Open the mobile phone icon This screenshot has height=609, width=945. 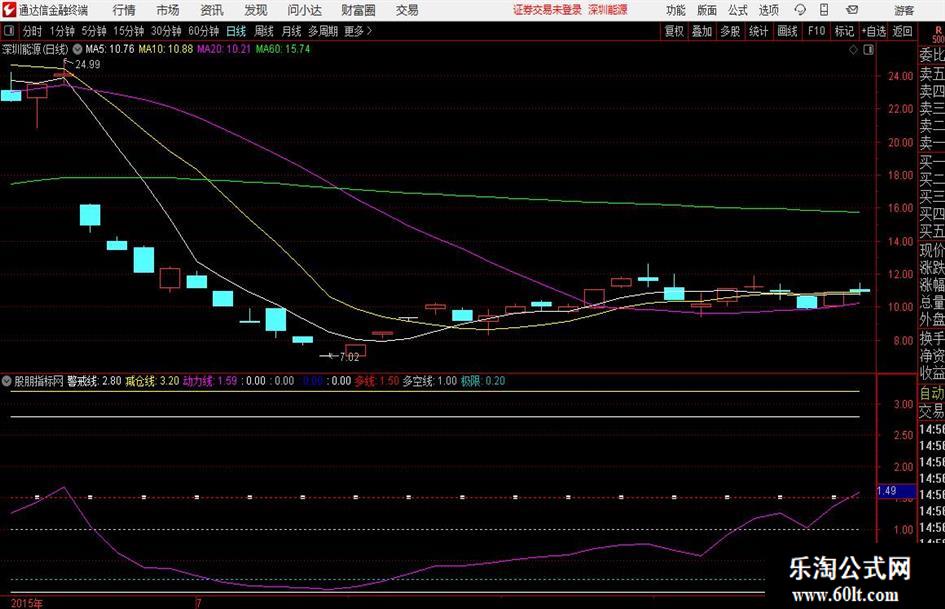pos(824,10)
